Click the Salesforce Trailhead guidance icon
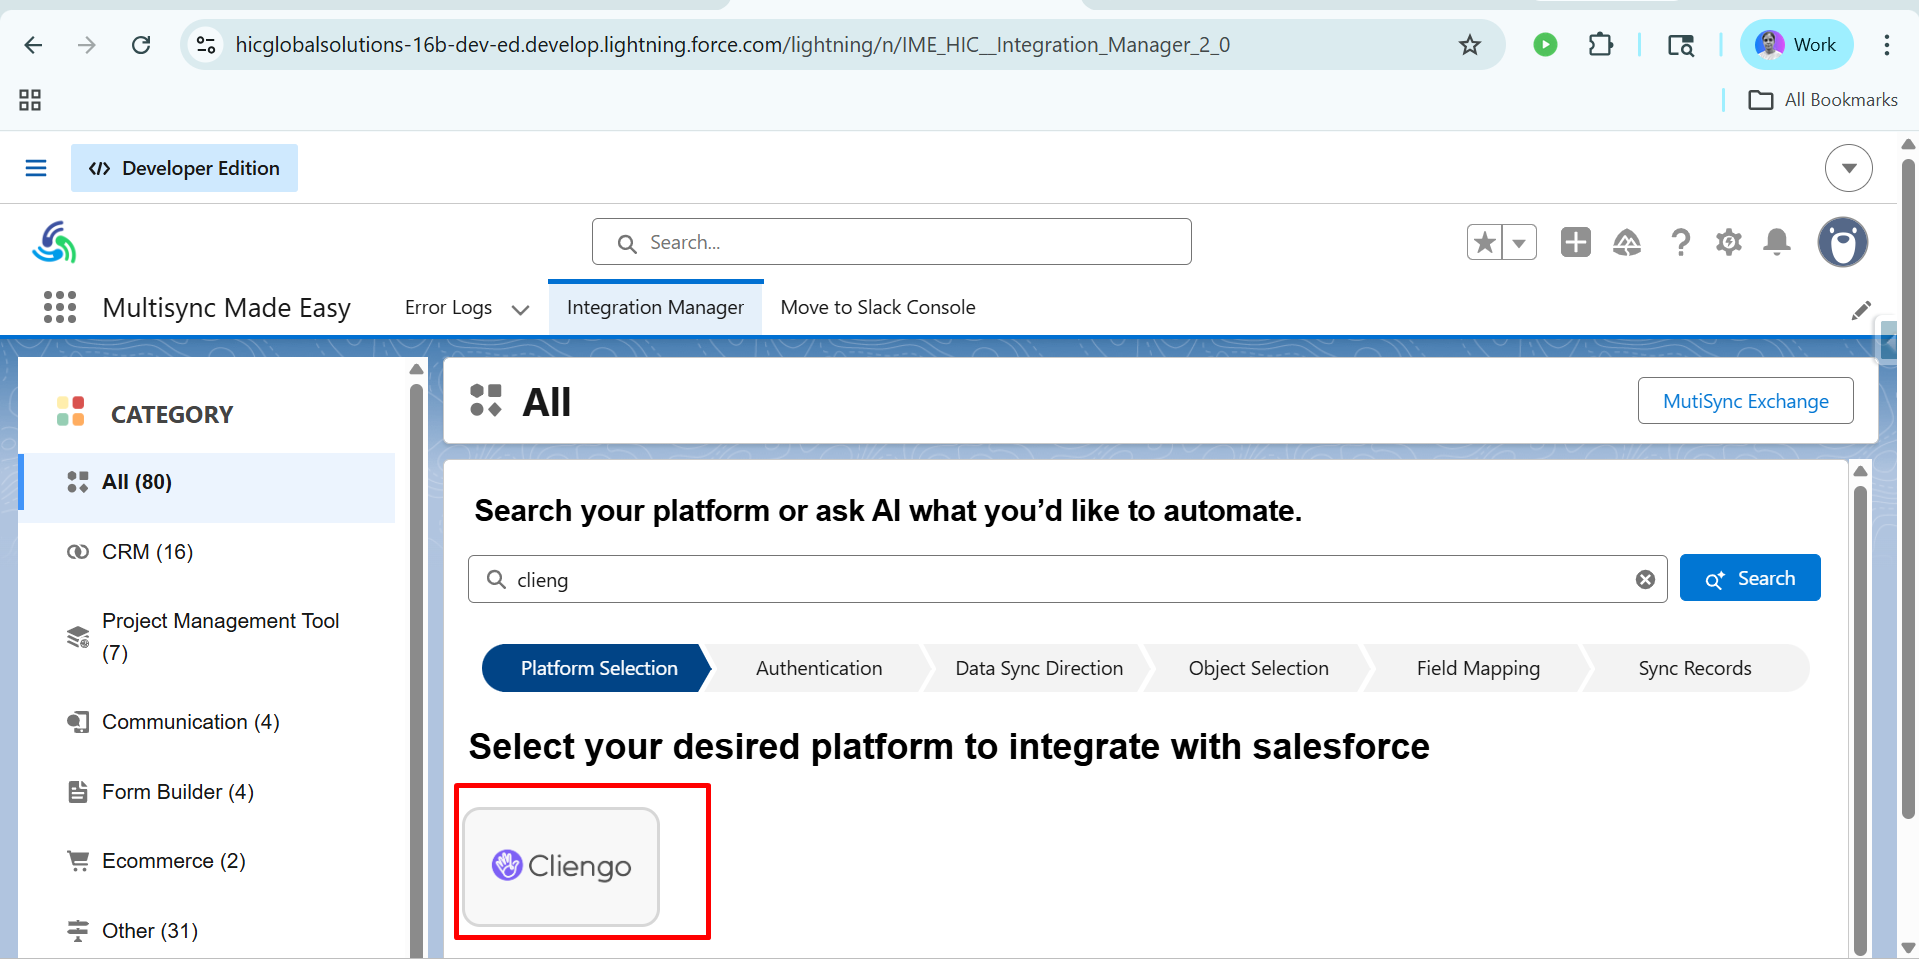This screenshot has width=1919, height=959. pos(1627,242)
